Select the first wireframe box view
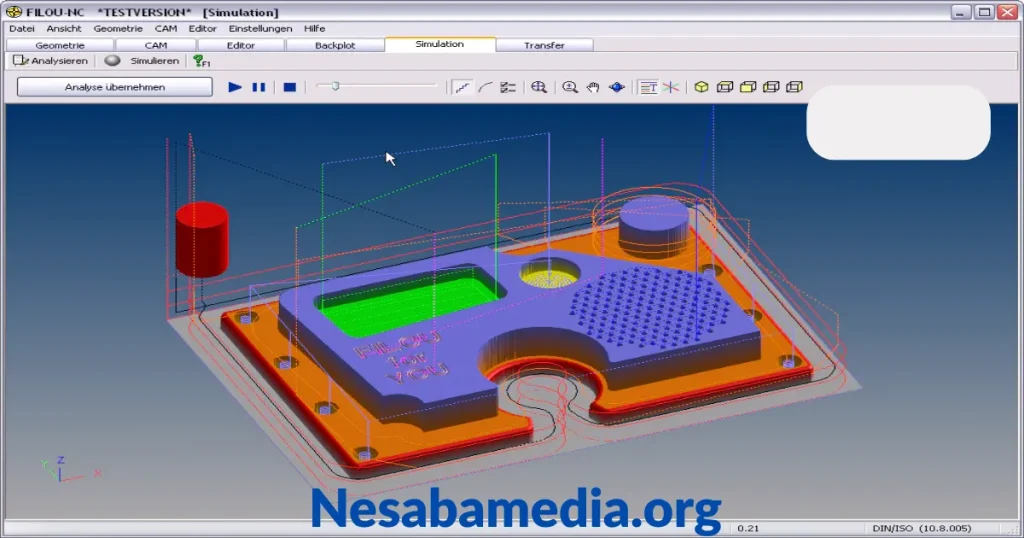Image resolution: width=1024 pixels, height=538 pixels. [725, 87]
